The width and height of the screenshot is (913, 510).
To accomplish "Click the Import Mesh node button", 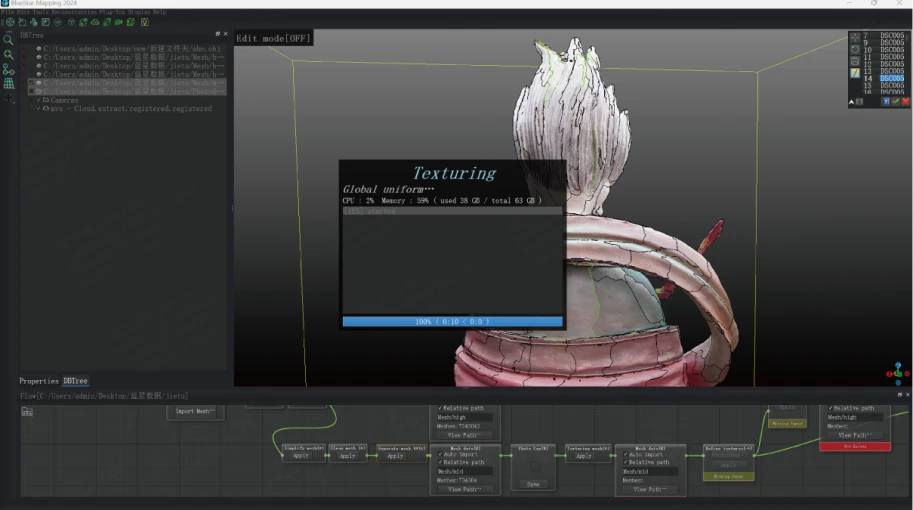I will [x=194, y=411].
